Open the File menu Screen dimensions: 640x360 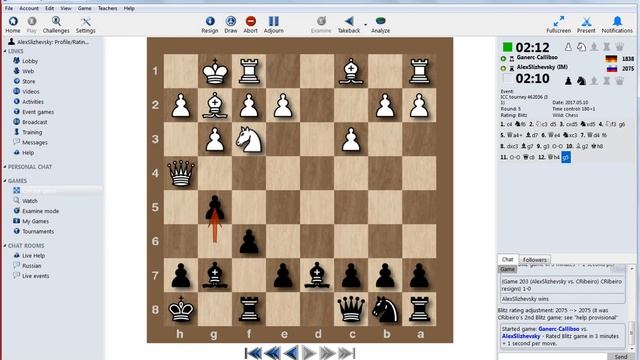tap(9, 8)
